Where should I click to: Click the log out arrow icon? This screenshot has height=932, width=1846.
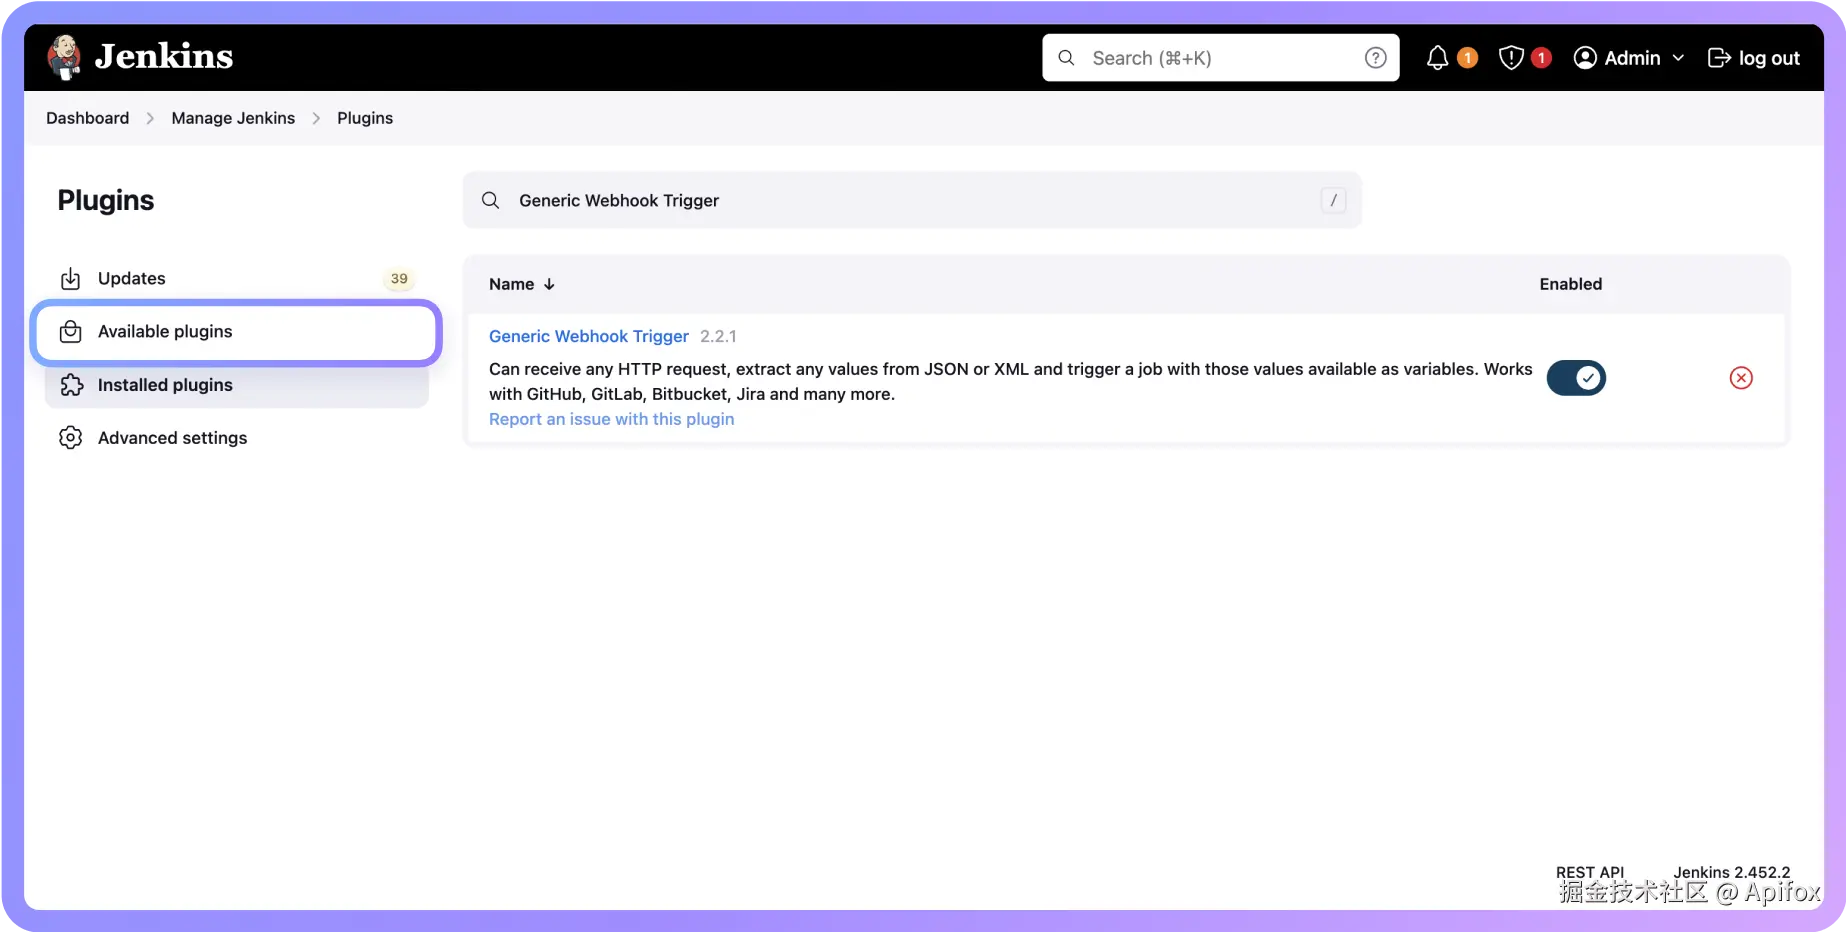1719,58
